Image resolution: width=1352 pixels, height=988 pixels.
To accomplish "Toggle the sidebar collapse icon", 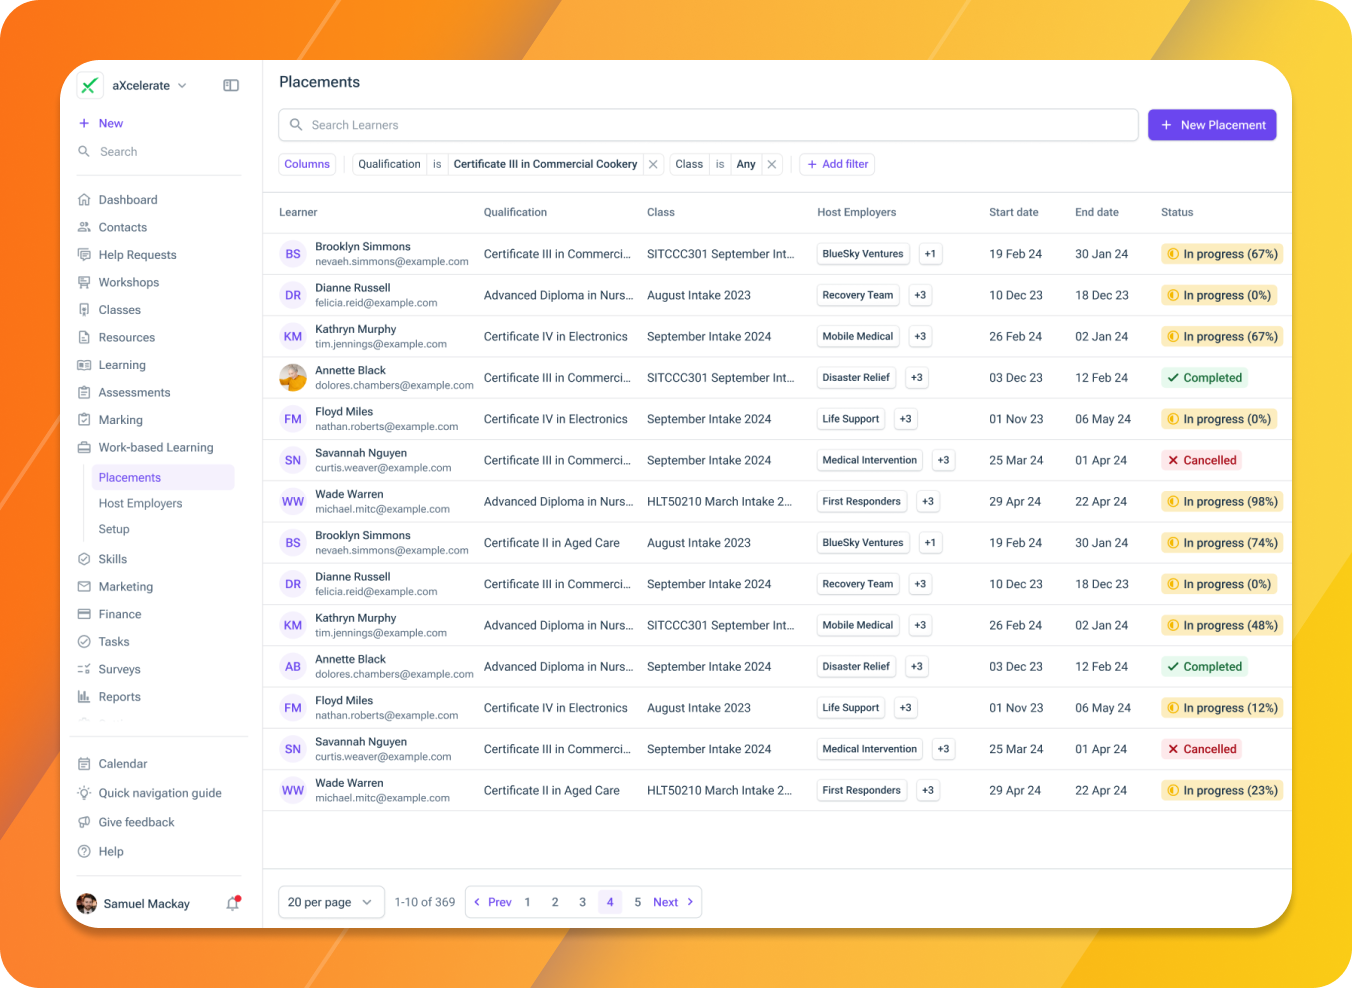I will coord(231,86).
